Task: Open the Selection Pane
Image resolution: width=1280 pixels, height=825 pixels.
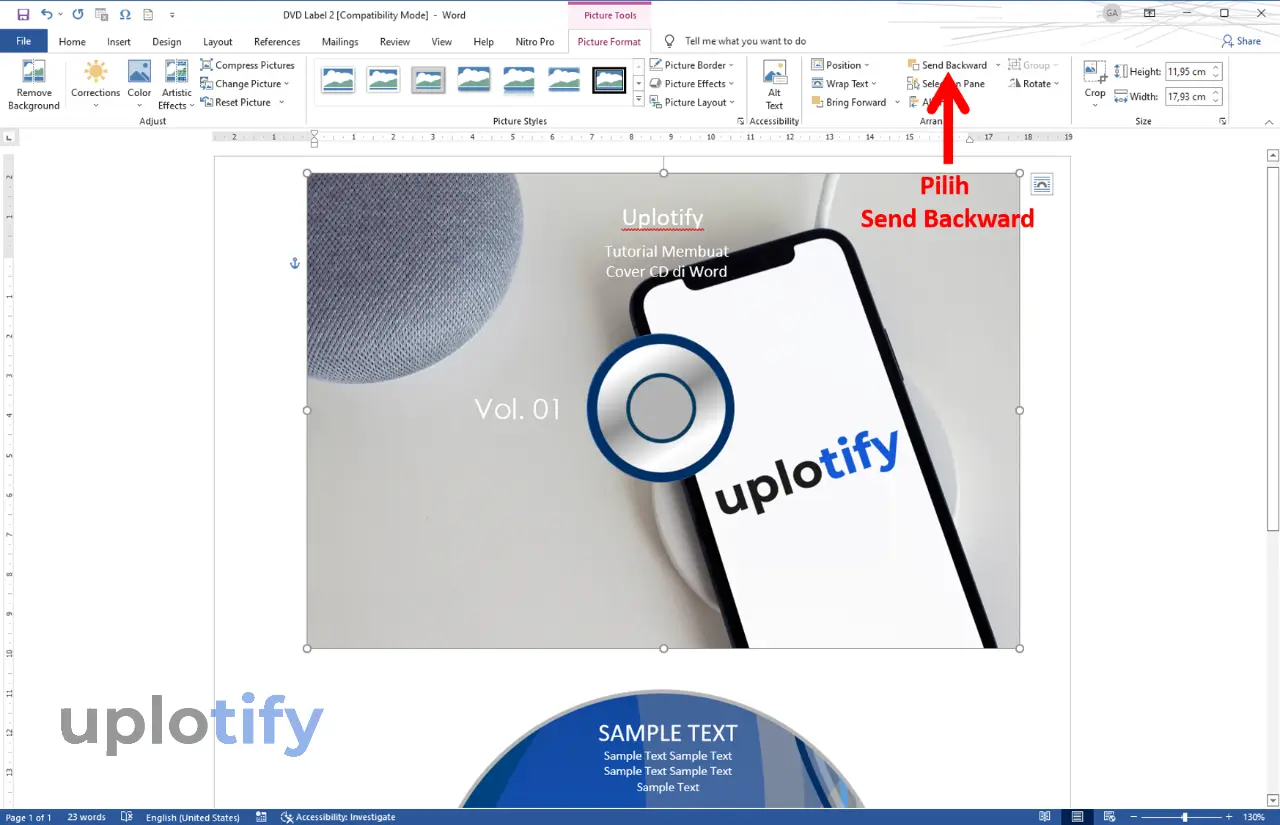Action: (946, 84)
